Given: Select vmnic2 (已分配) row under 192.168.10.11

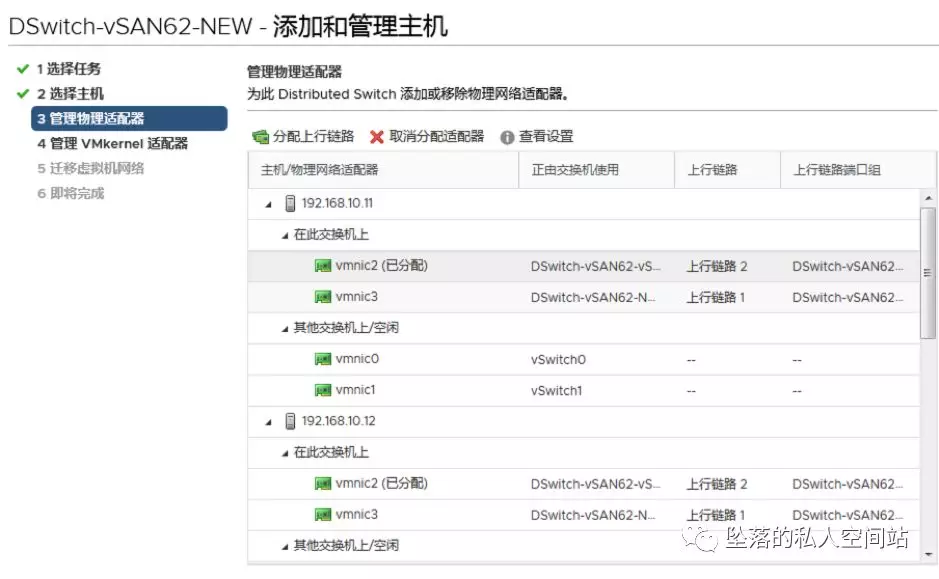Looking at the screenshot, I should (x=584, y=266).
